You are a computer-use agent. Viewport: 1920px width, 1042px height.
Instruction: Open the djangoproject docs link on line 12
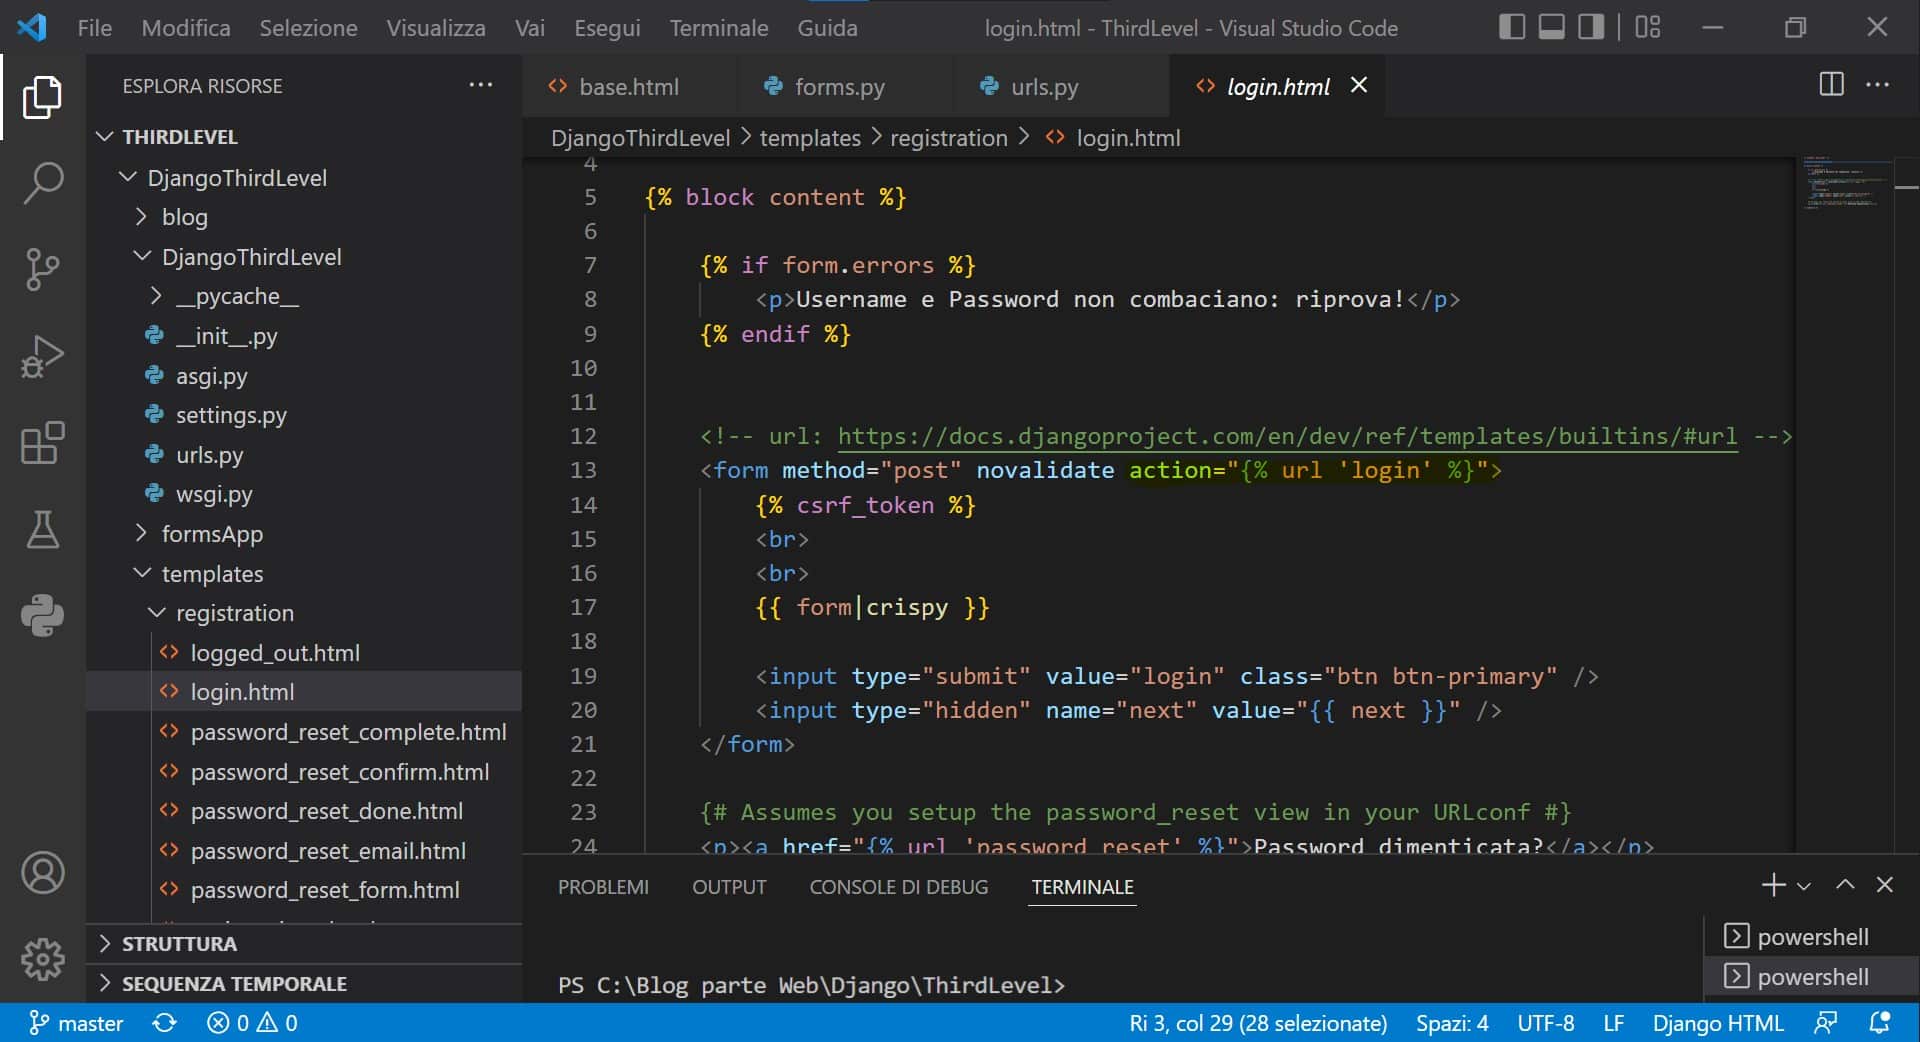click(1287, 436)
